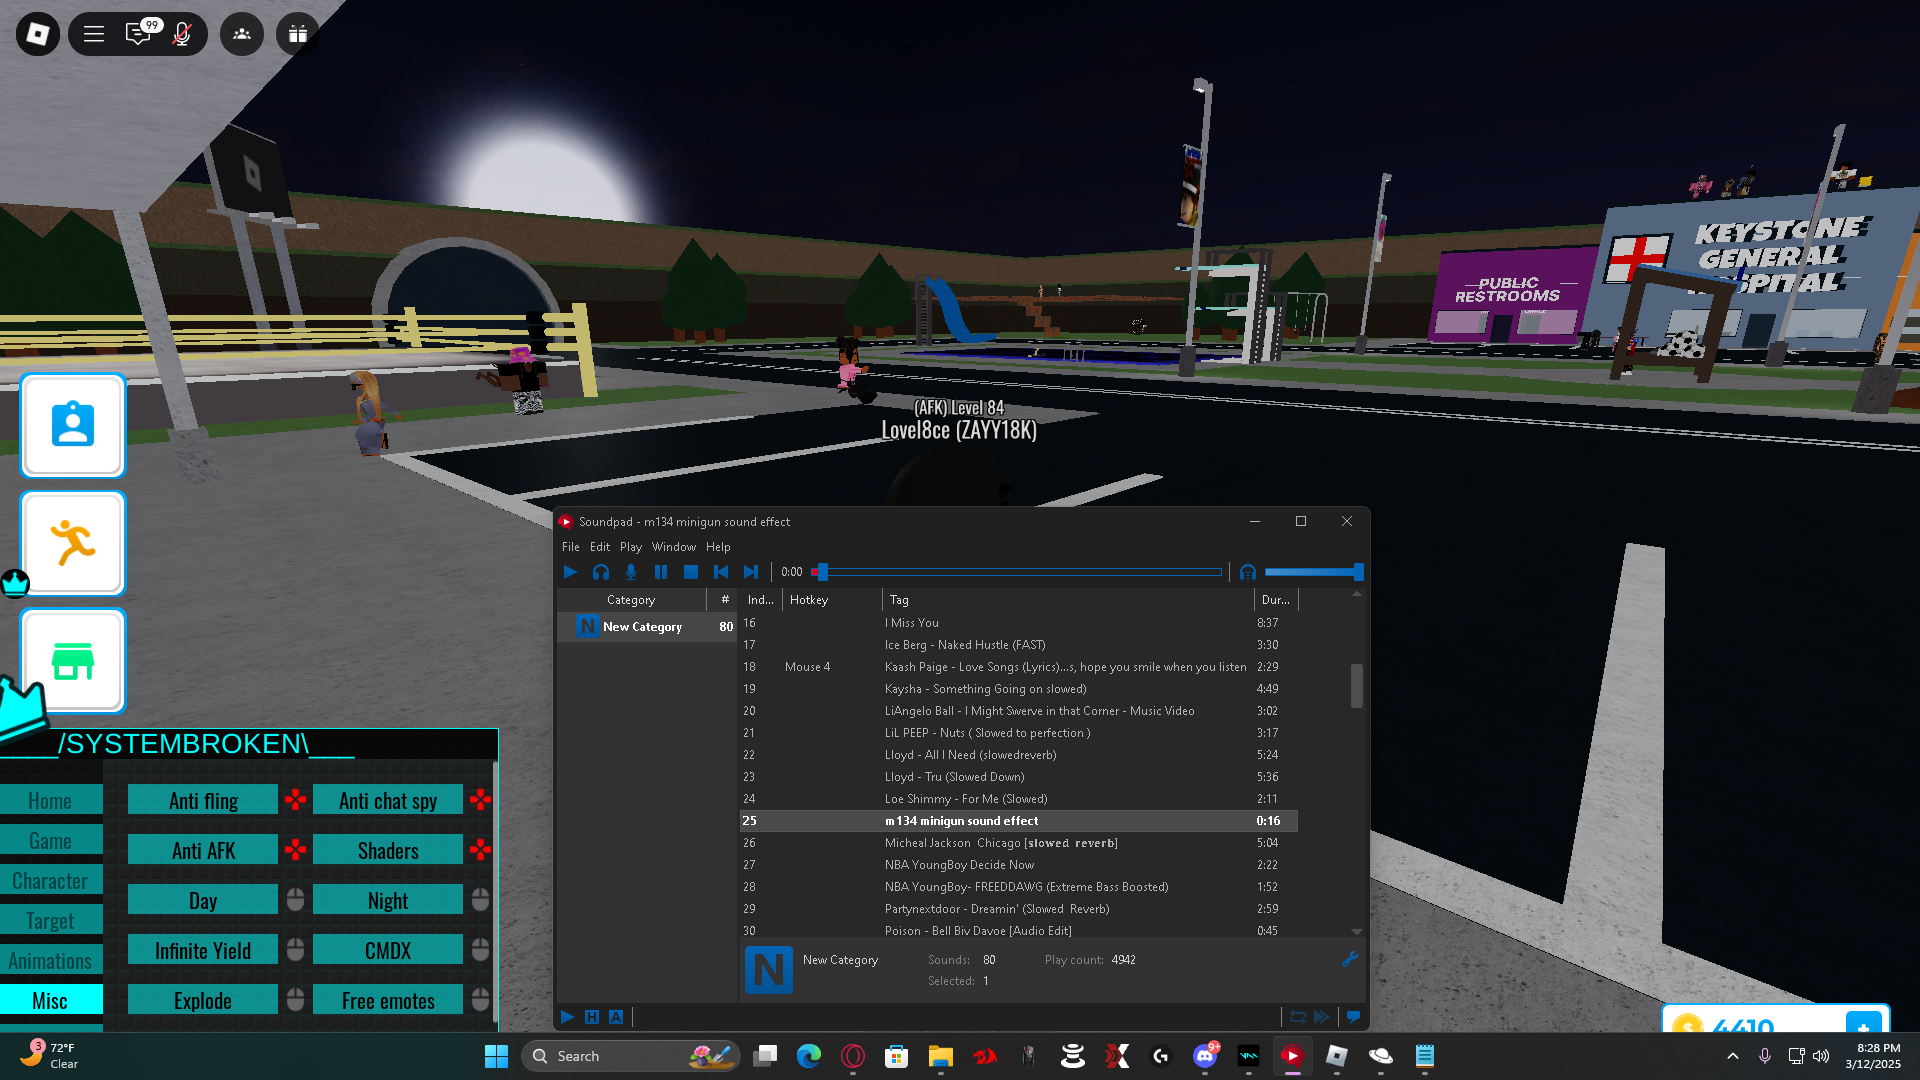The height and width of the screenshot is (1080, 1920).
Task: Click the headphones play-on-speakers-only icon in Soundpad
Action: coord(601,572)
